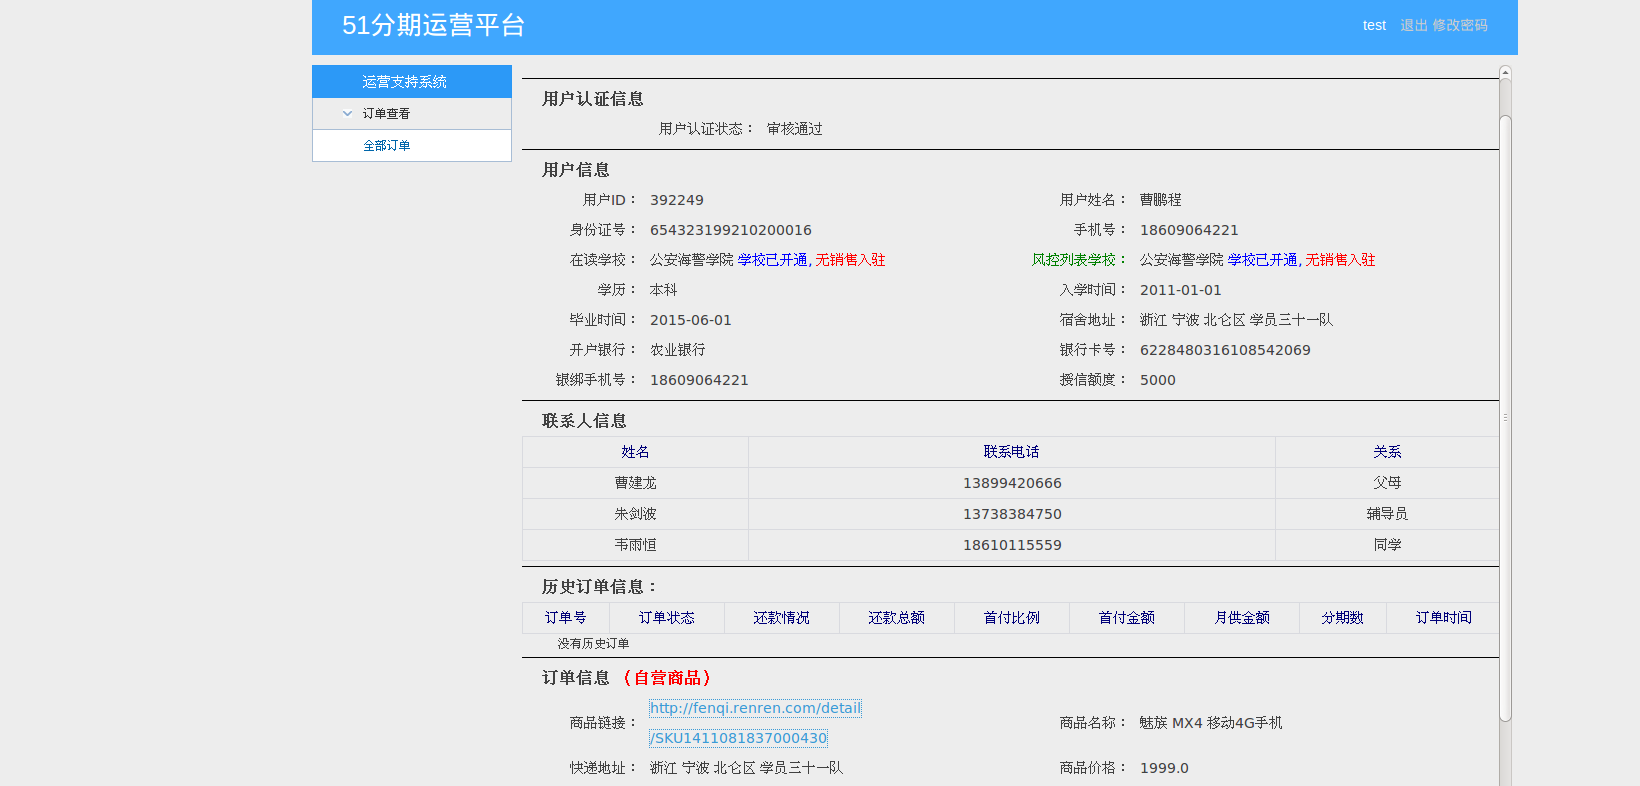Image resolution: width=1640 pixels, height=786 pixels.
Task: Click bank card number 6228480316108542069
Action: coord(1225,350)
